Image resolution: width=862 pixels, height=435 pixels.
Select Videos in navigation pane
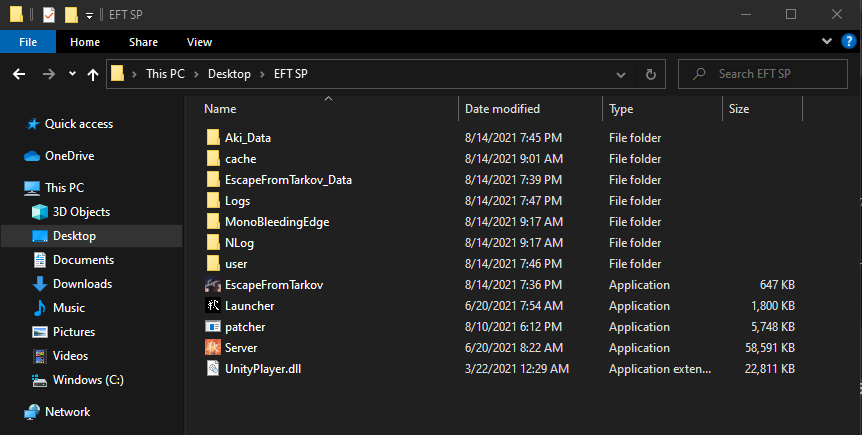pos(70,356)
